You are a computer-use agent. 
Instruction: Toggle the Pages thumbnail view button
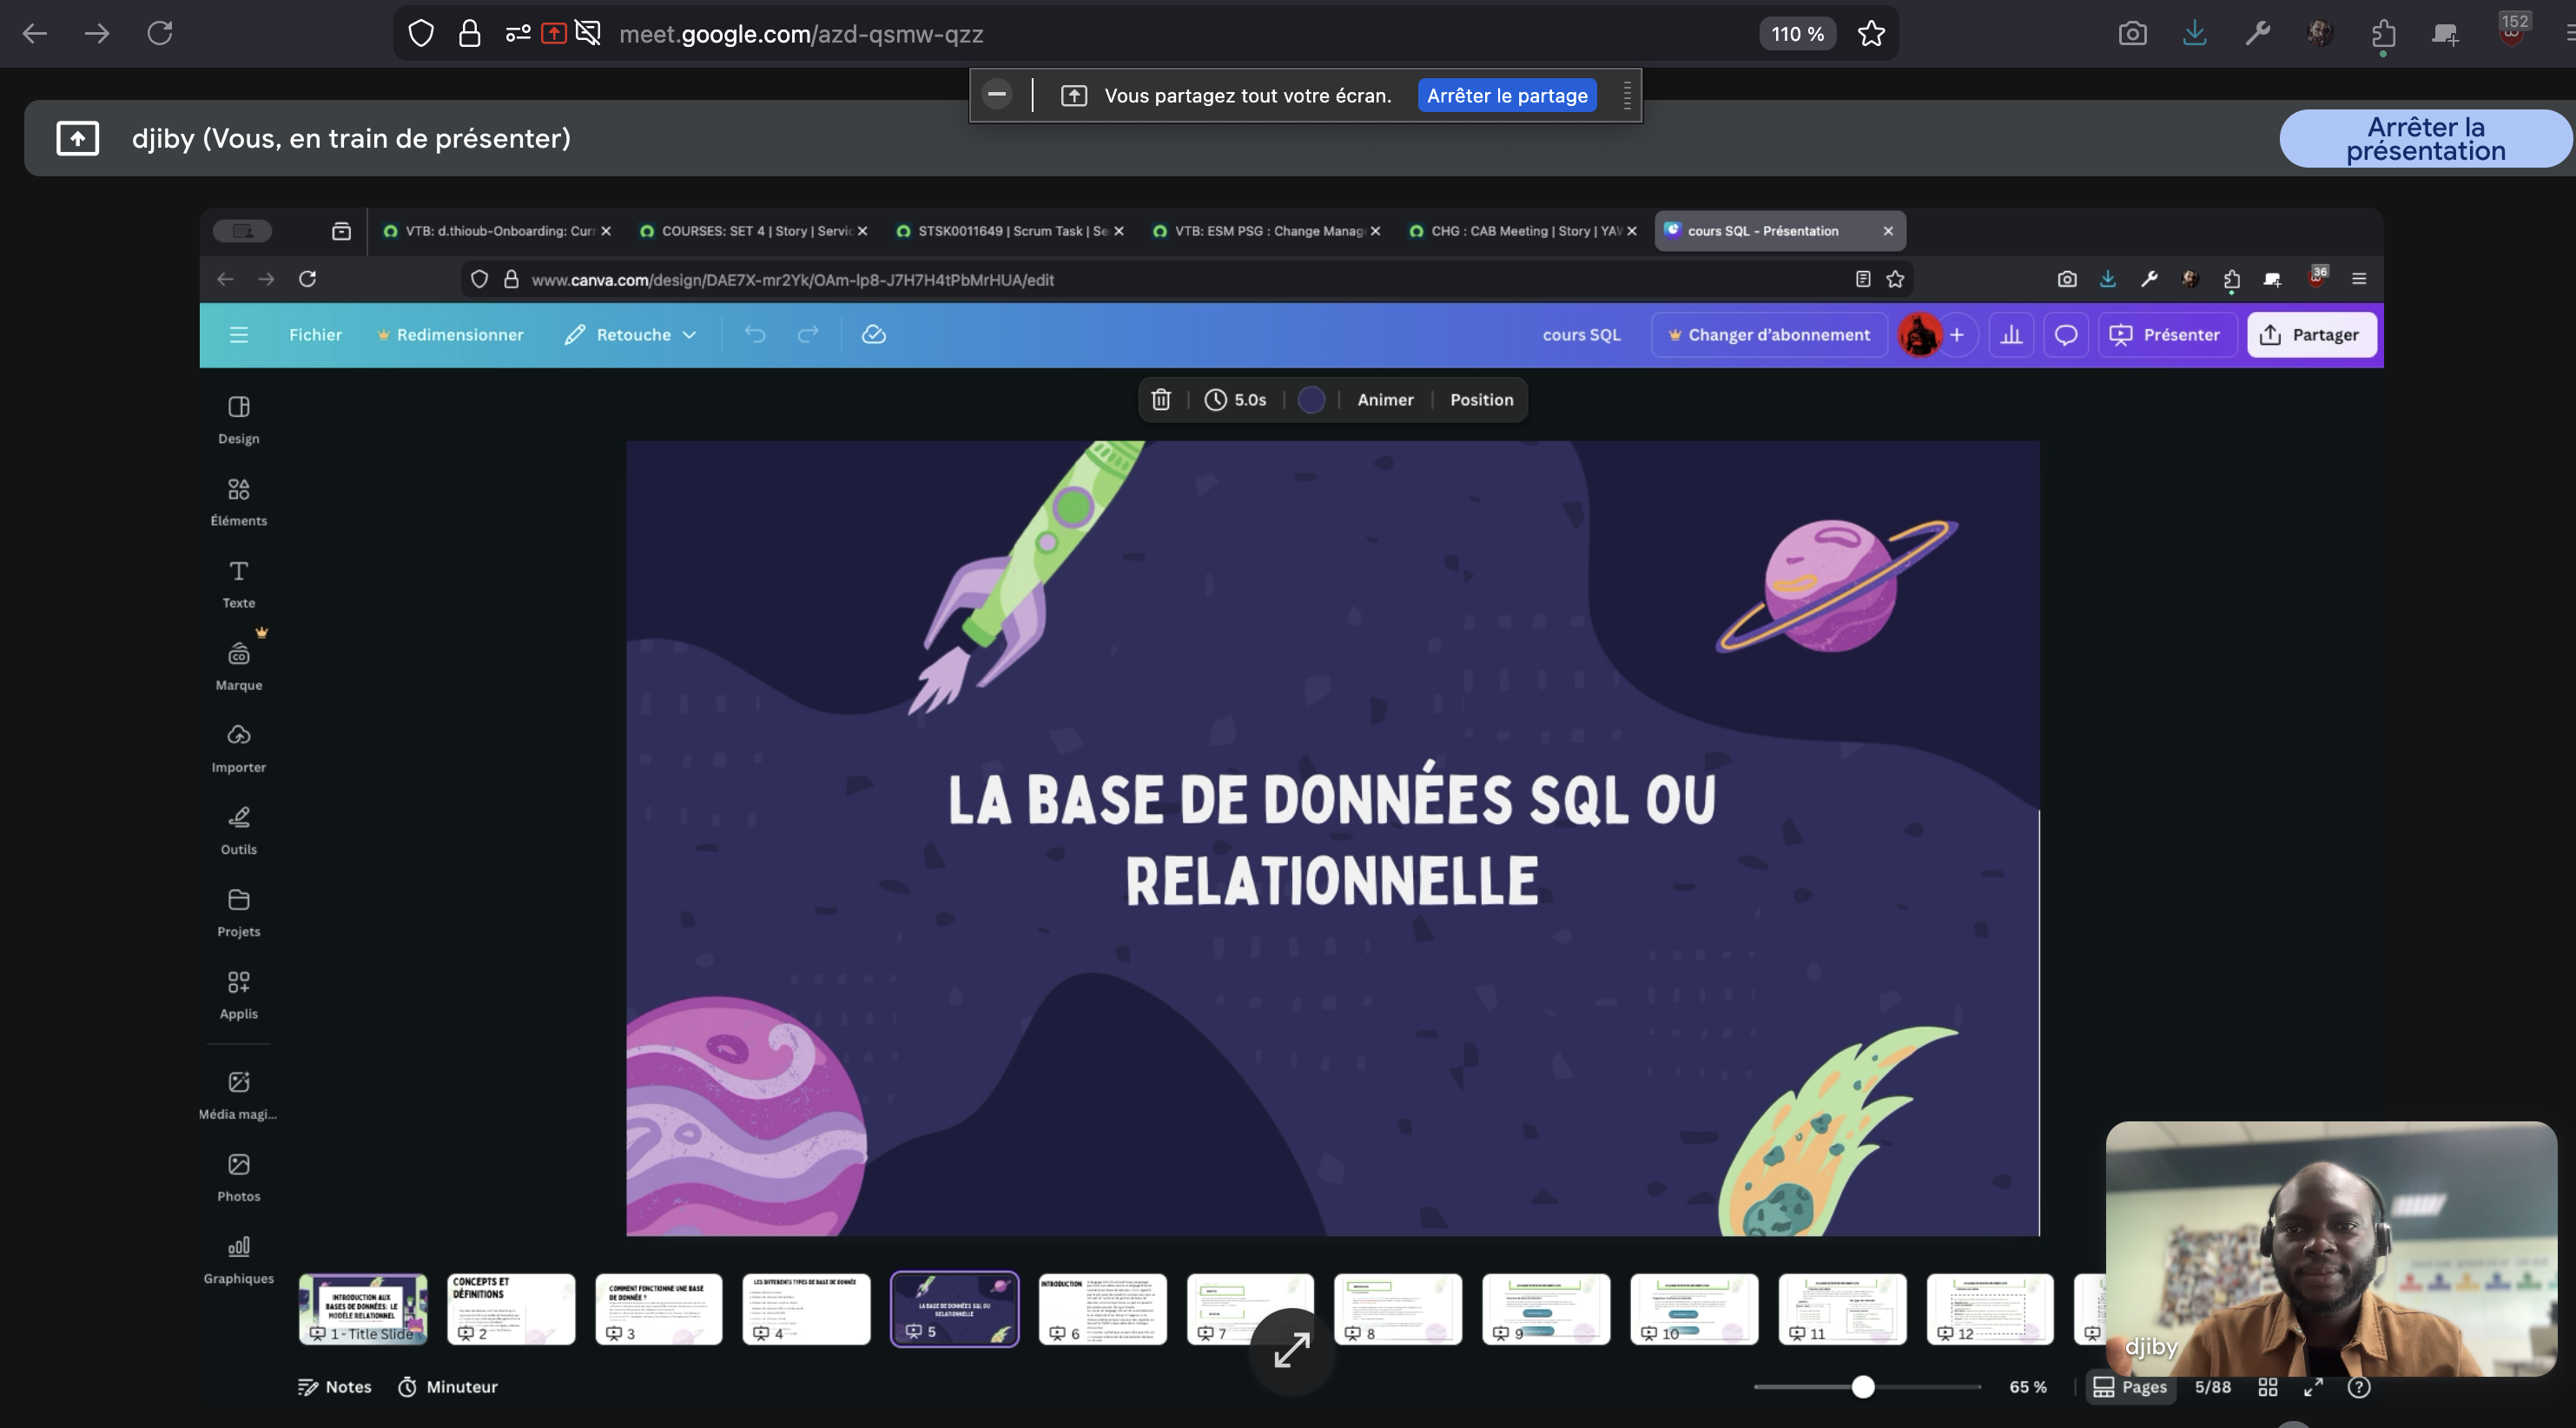pos(2130,1387)
